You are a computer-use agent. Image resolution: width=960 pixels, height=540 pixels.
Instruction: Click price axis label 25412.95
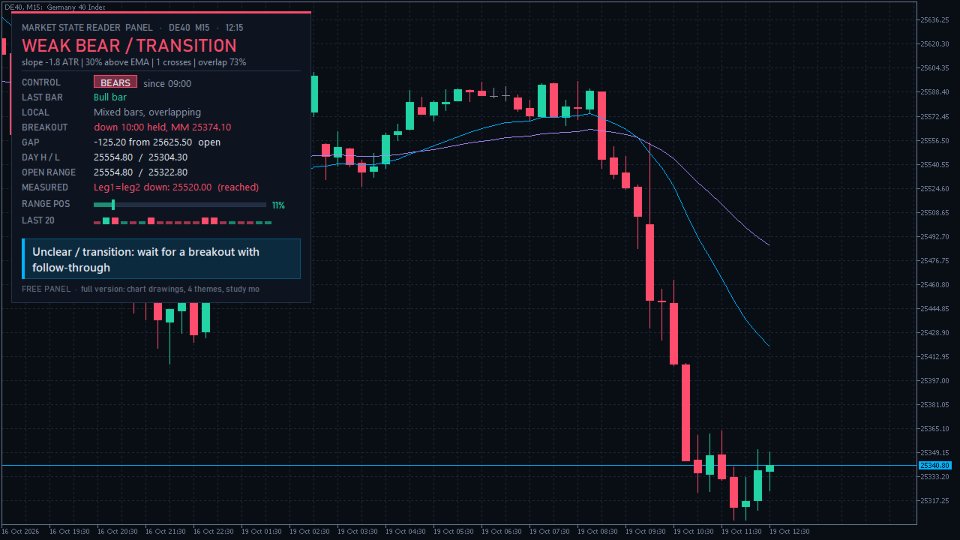tap(935, 356)
